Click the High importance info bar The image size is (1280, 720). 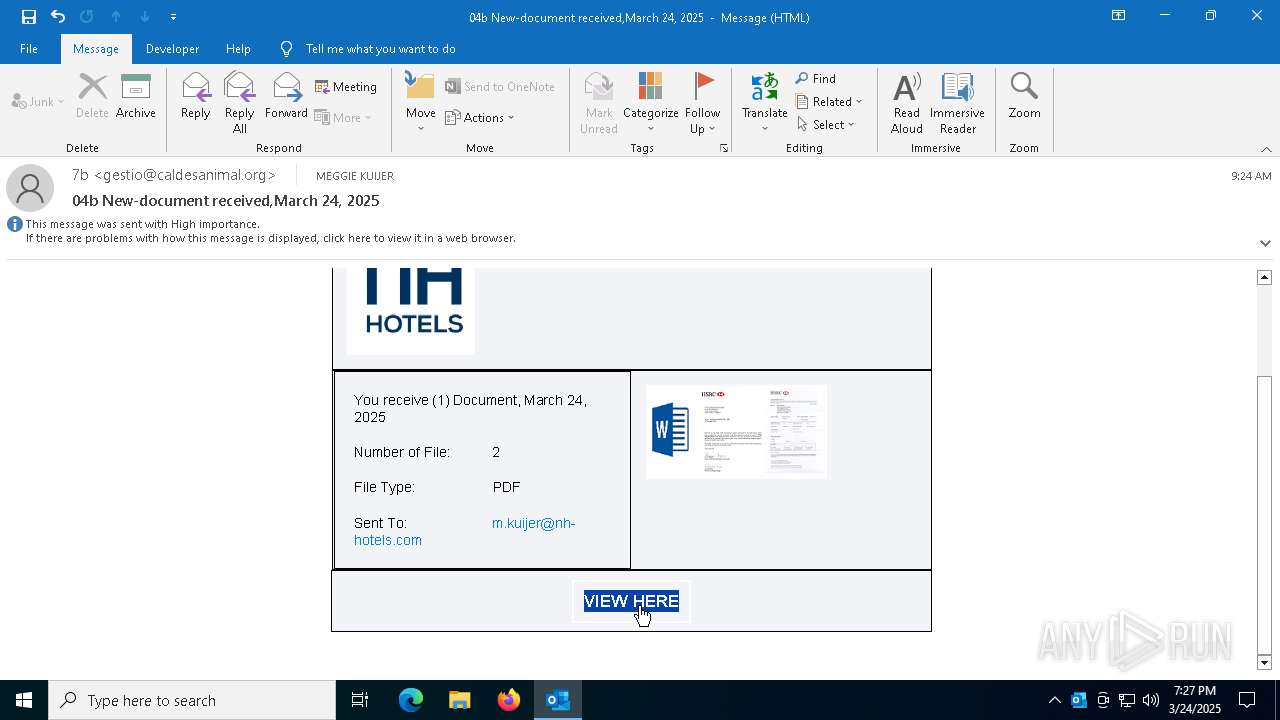[x=270, y=231]
